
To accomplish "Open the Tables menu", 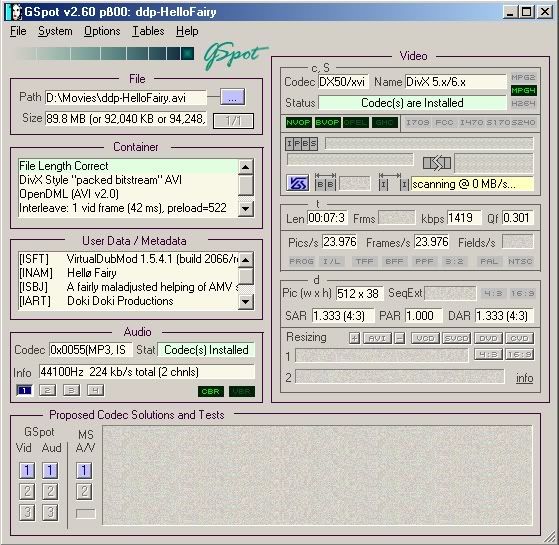I will click(x=148, y=31).
